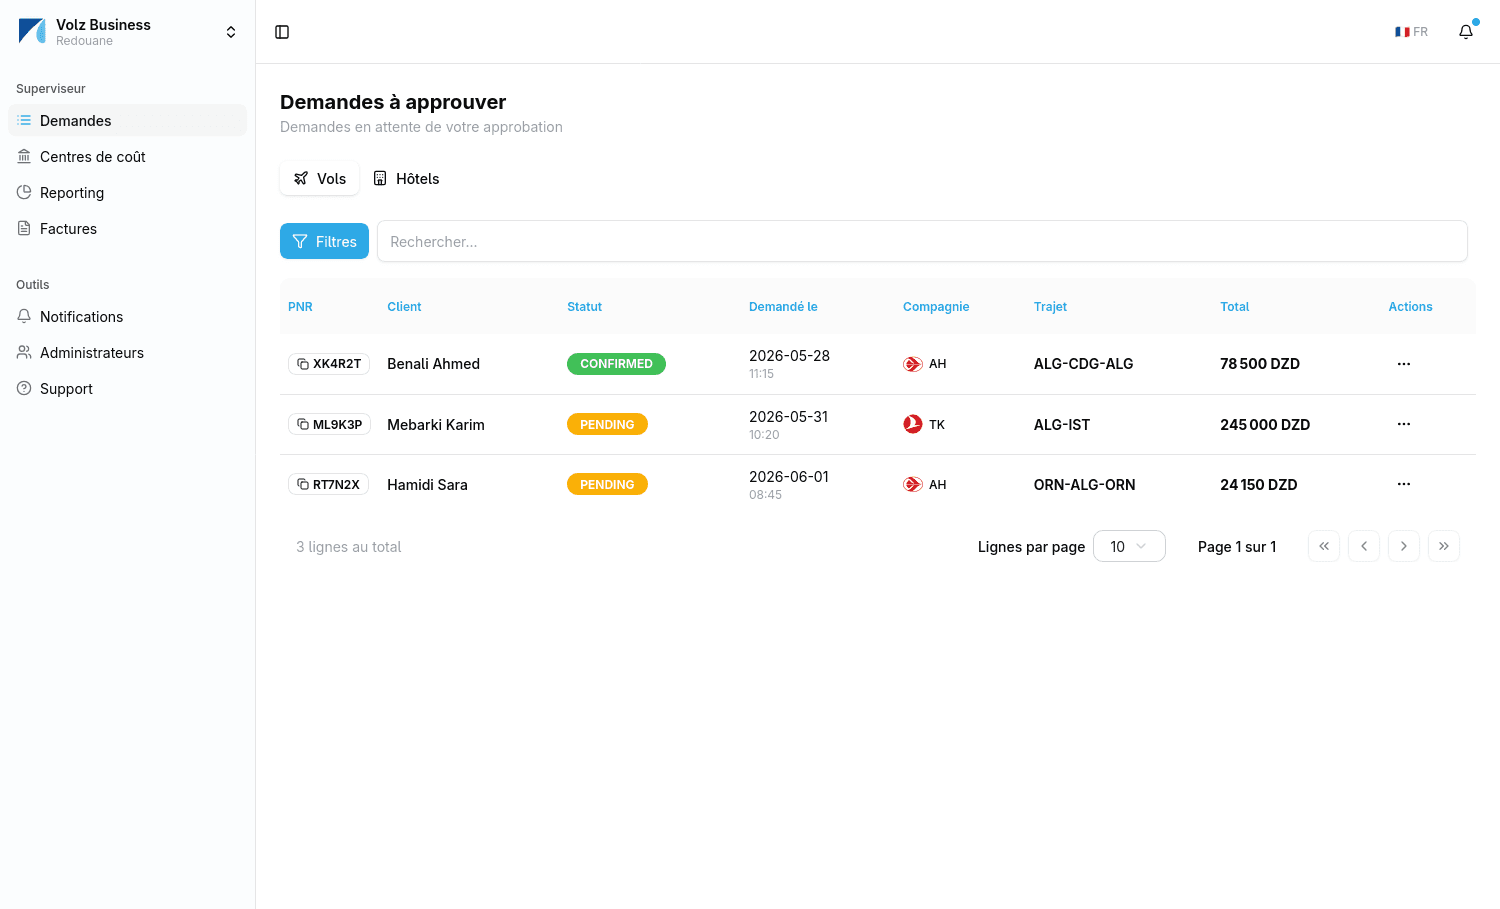Click '3 lignes au total' text

(x=348, y=547)
